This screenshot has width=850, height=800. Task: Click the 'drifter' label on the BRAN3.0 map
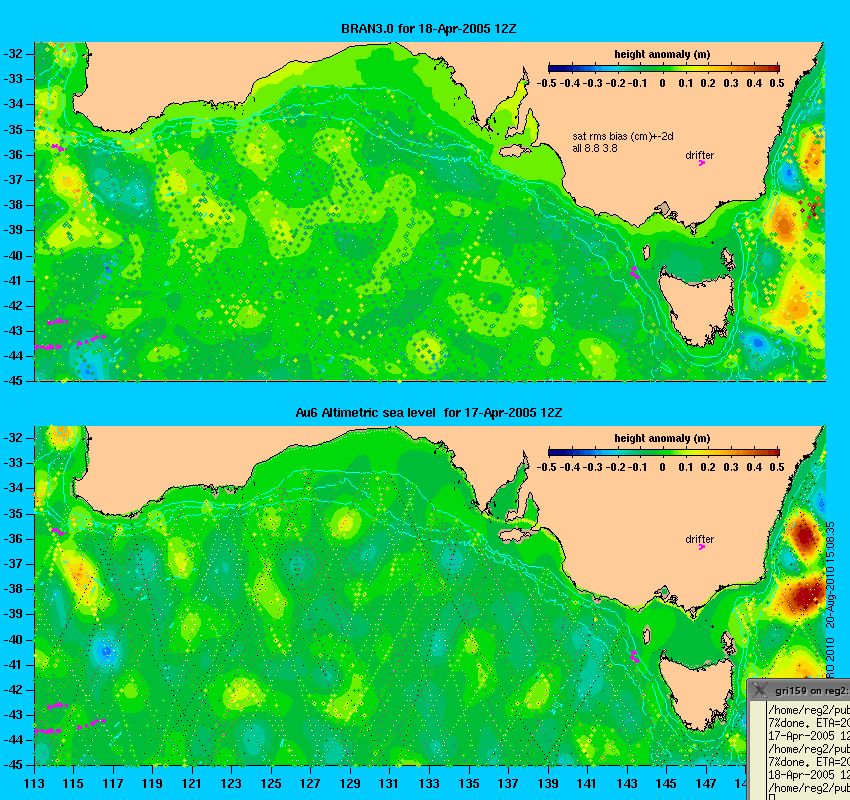tap(699, 155)
